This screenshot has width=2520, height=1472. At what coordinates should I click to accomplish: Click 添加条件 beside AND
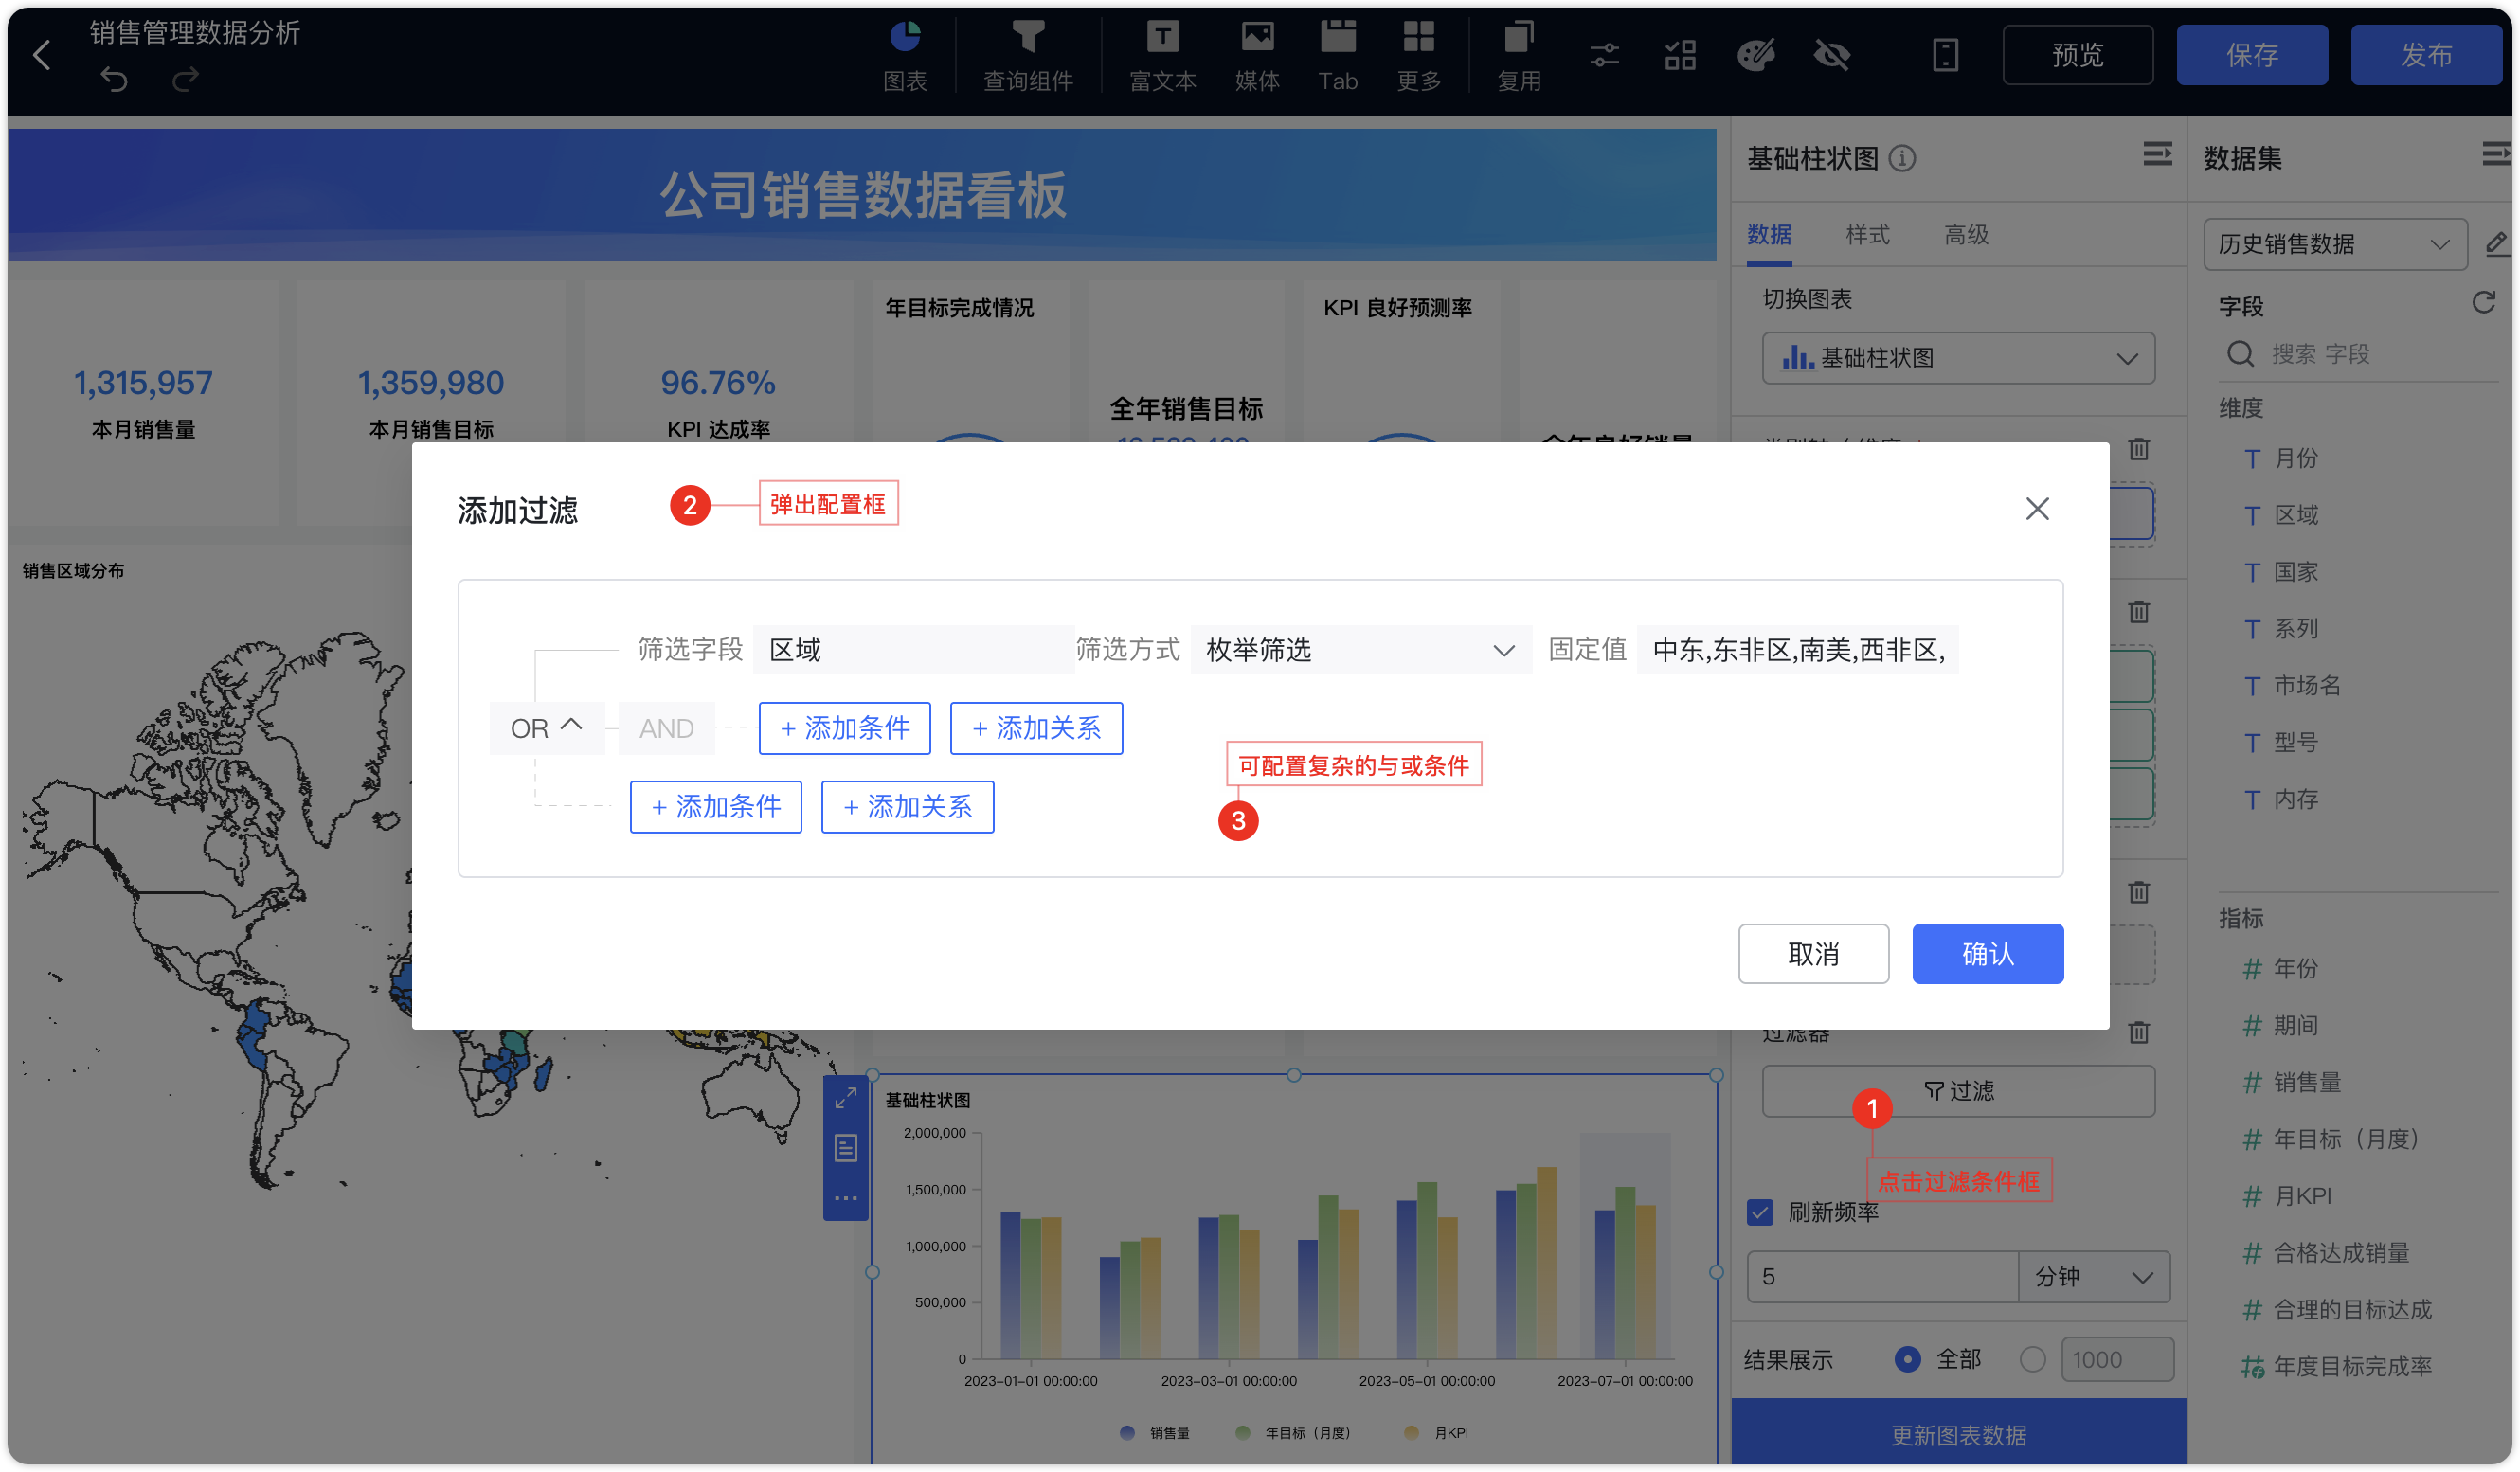click(x=844, y=728)
